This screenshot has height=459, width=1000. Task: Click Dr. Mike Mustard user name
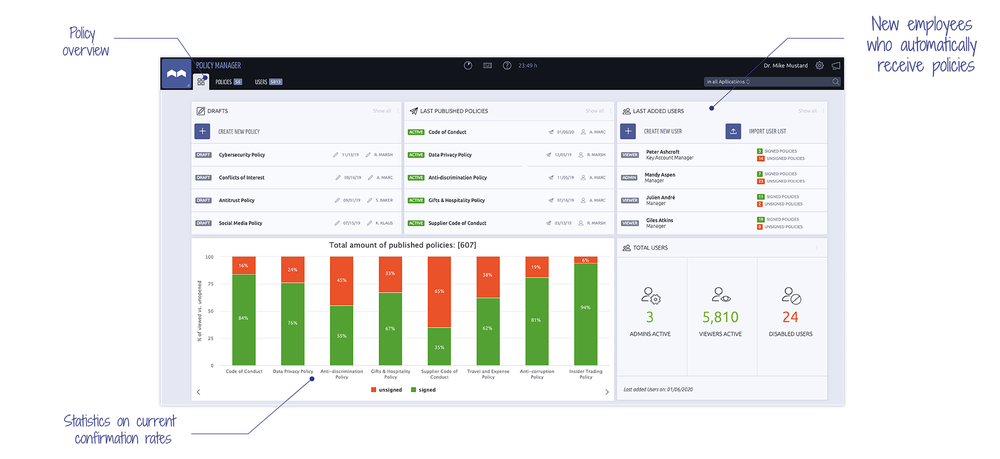click(786, 65)
